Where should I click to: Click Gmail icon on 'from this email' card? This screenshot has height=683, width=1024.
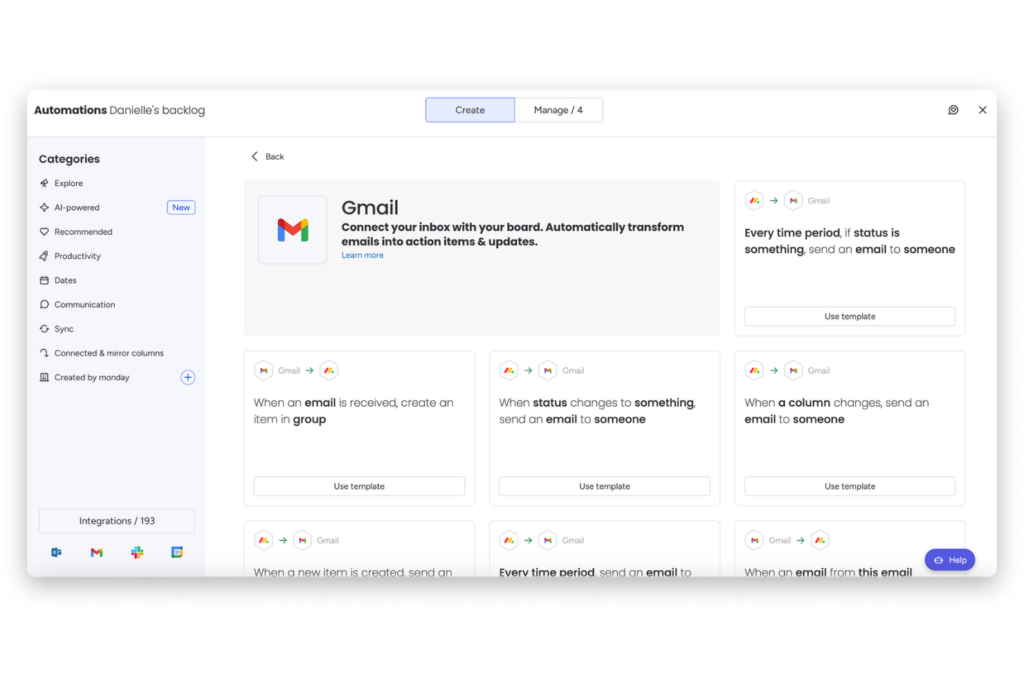click(x=754, y=541)
